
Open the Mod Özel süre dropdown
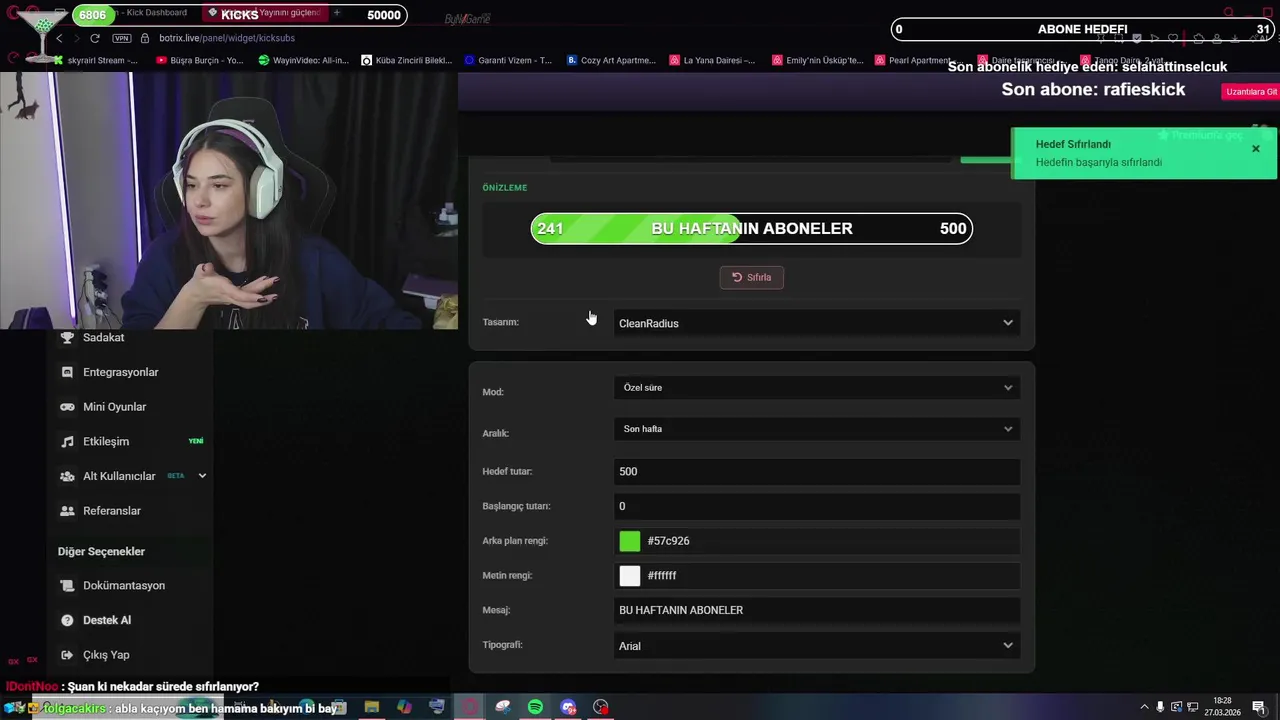pyautogui.click(x=816, y=388)
